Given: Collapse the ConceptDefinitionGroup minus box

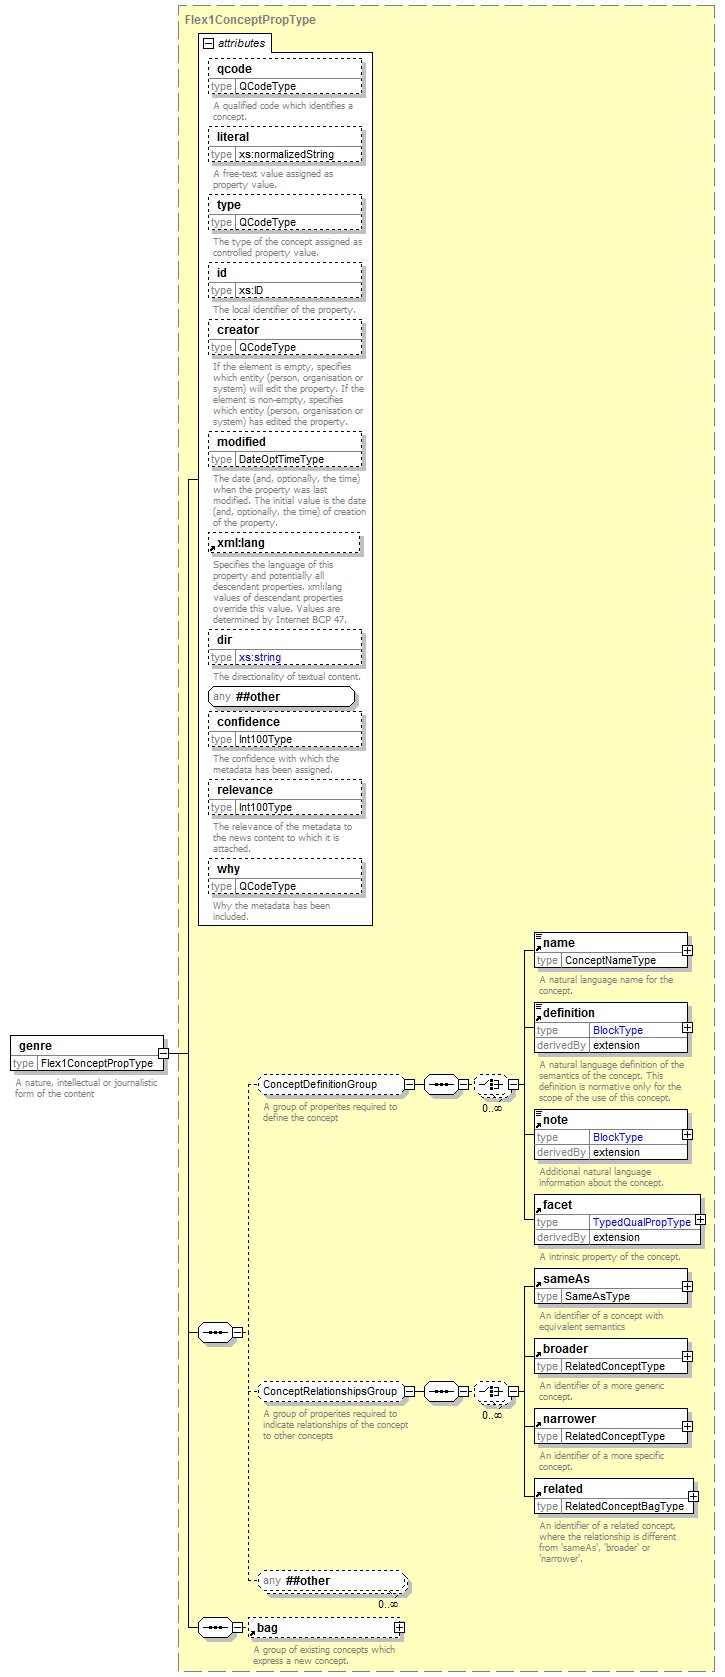Looking at the screenshot, I should tap(409, 1084).
